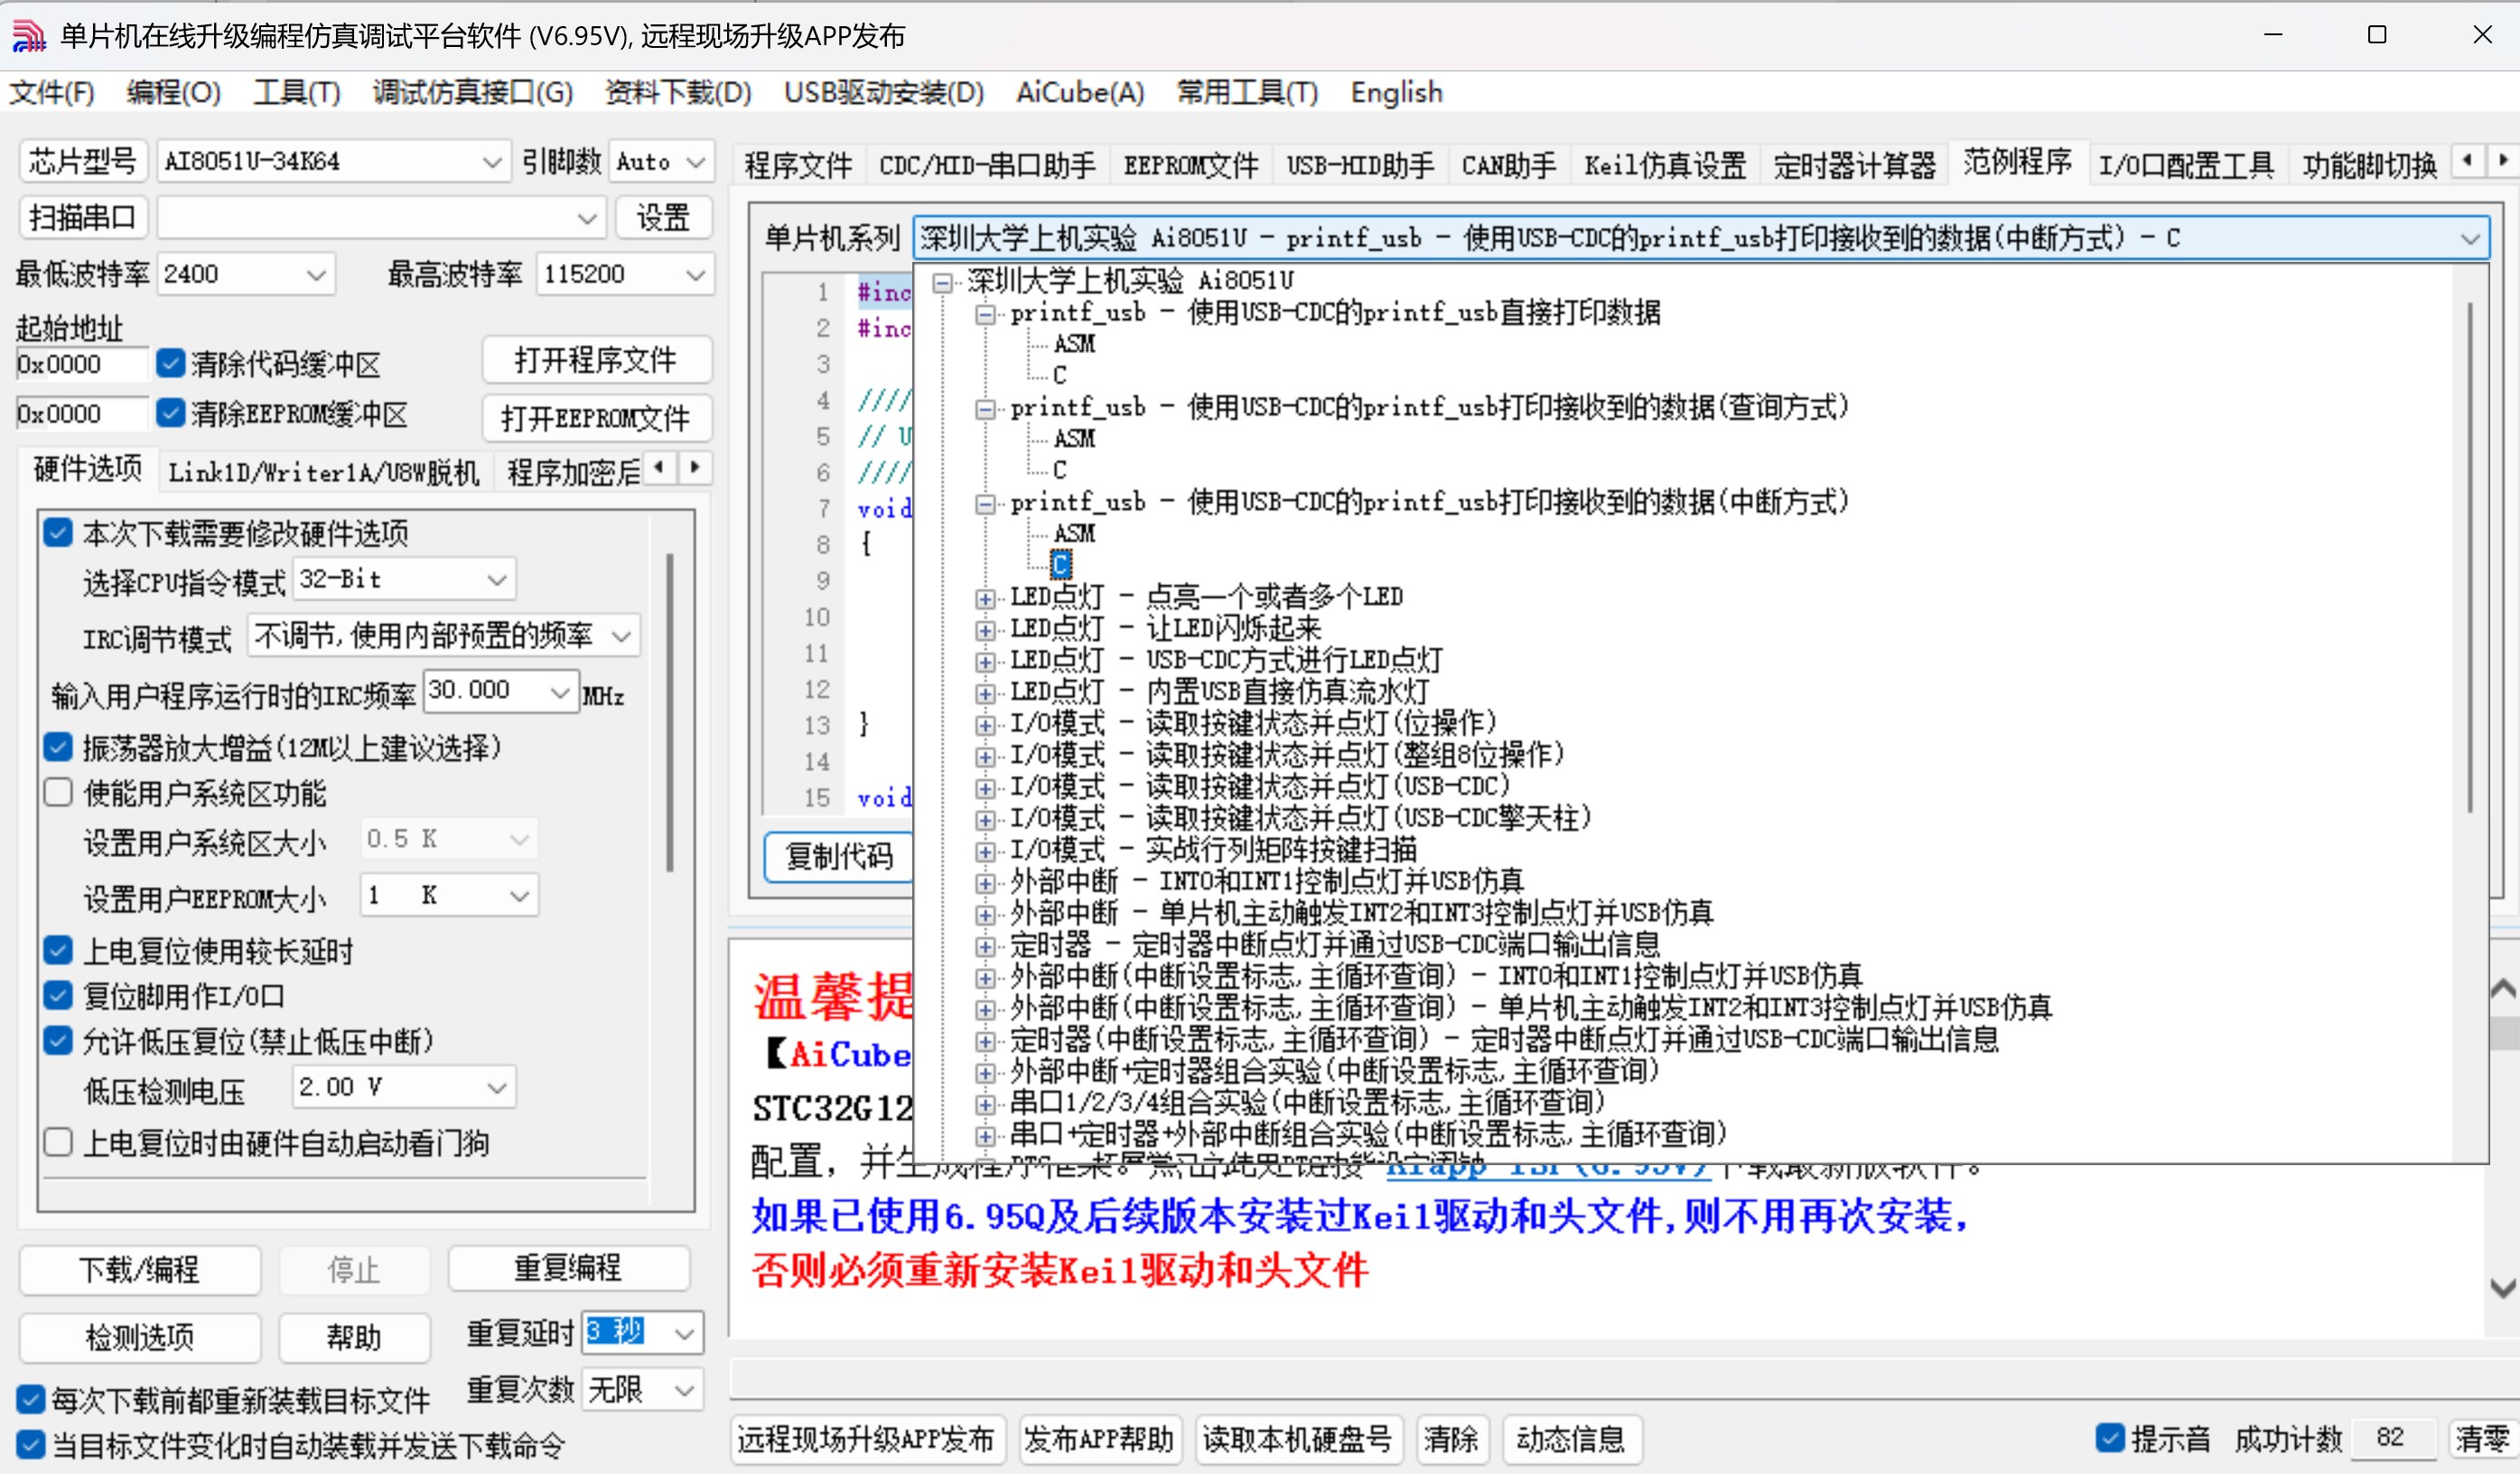Click hardware options vertical scrollbar thumb
This screenshot has width=2520, height=1474.
coord(668,712)
